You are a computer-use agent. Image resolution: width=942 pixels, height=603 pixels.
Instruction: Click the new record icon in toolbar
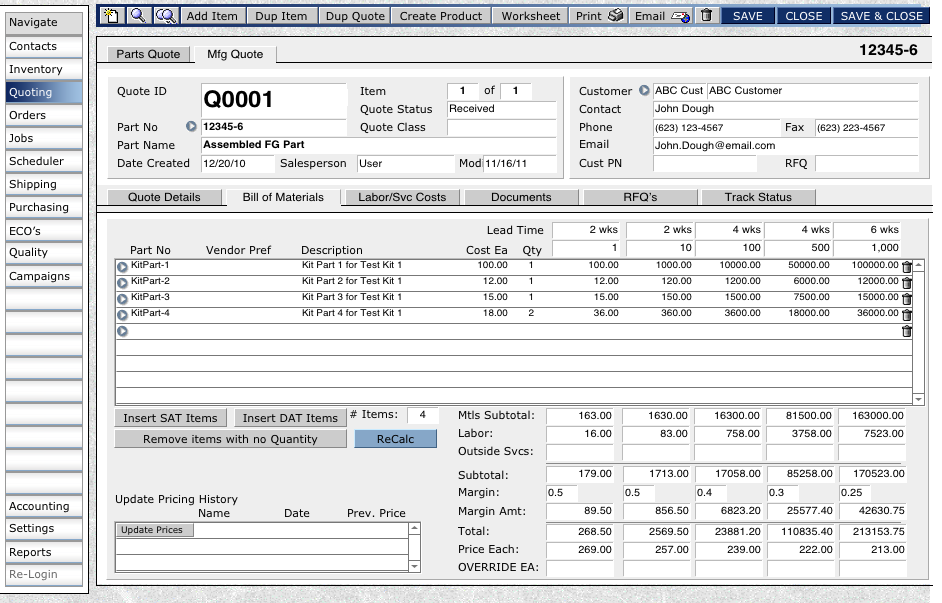(111, 16)
